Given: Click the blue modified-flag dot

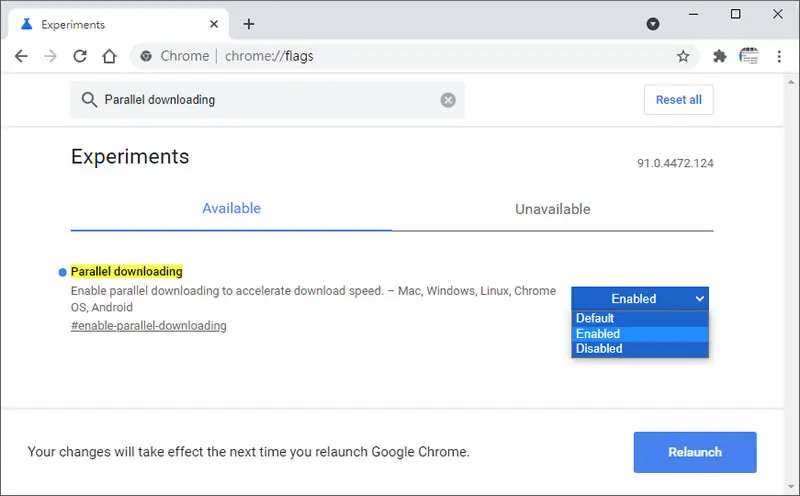Looking at the screenshot, I should pyautogui.click(x=62, y=272).
